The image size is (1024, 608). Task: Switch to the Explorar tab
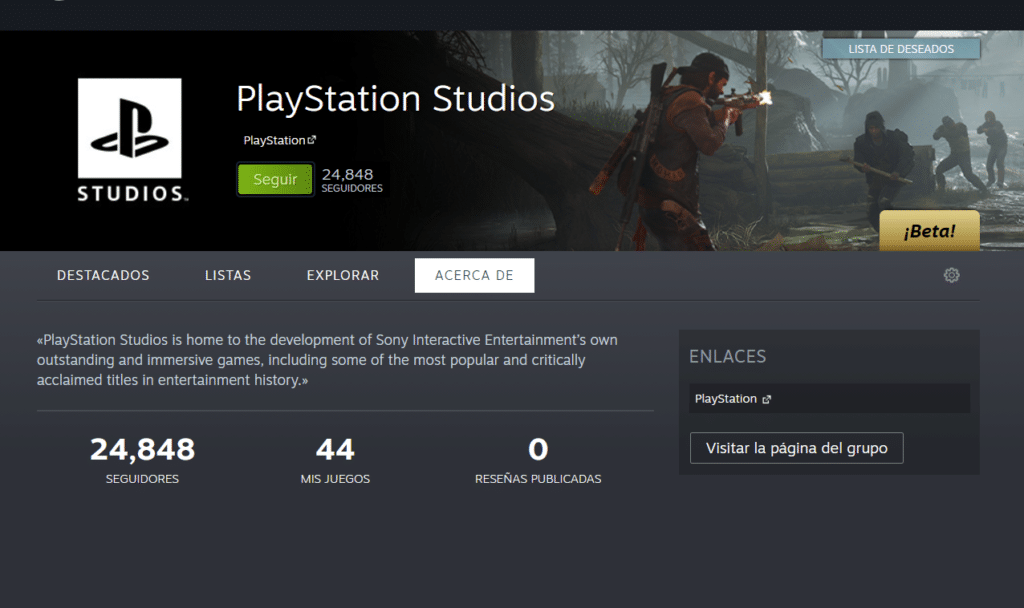pyautogui.click(x=343, y=276)
